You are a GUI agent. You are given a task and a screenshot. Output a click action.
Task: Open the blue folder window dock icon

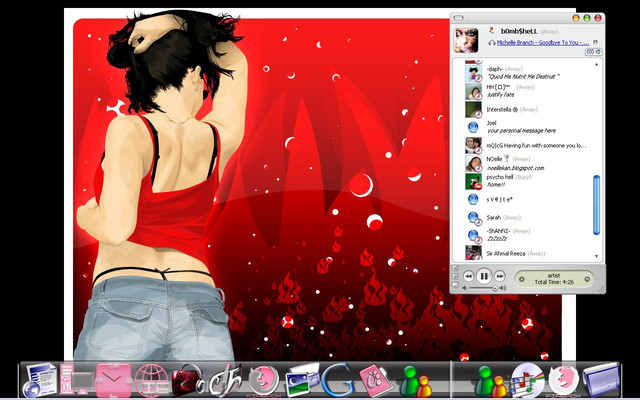[x=601, y=380]
